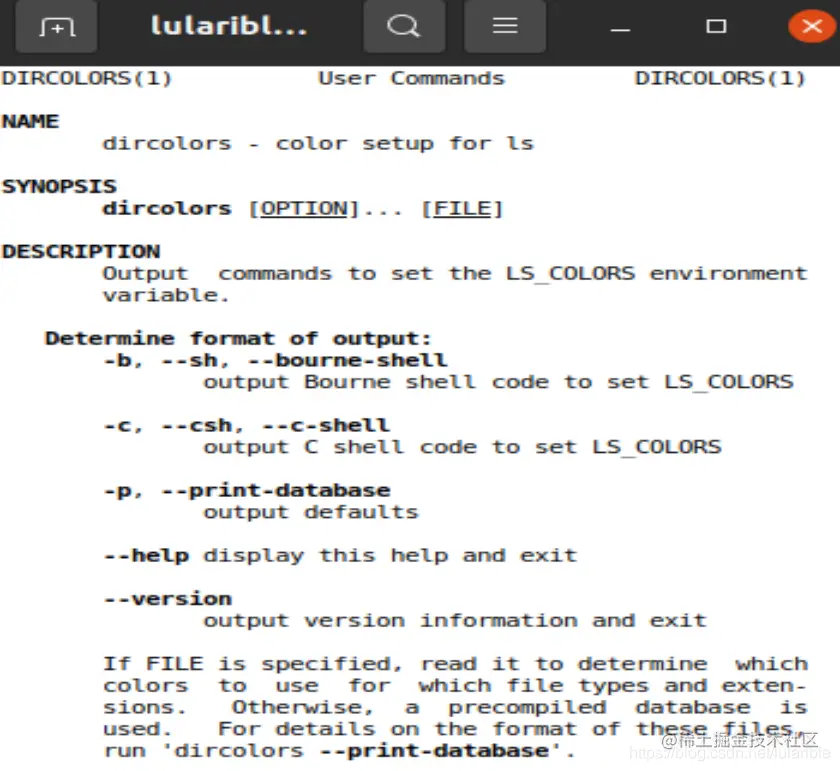Click the window title 'lularibl...'
Screen dimensions: 840x771
pyautogui.click(x=229, y=25)
